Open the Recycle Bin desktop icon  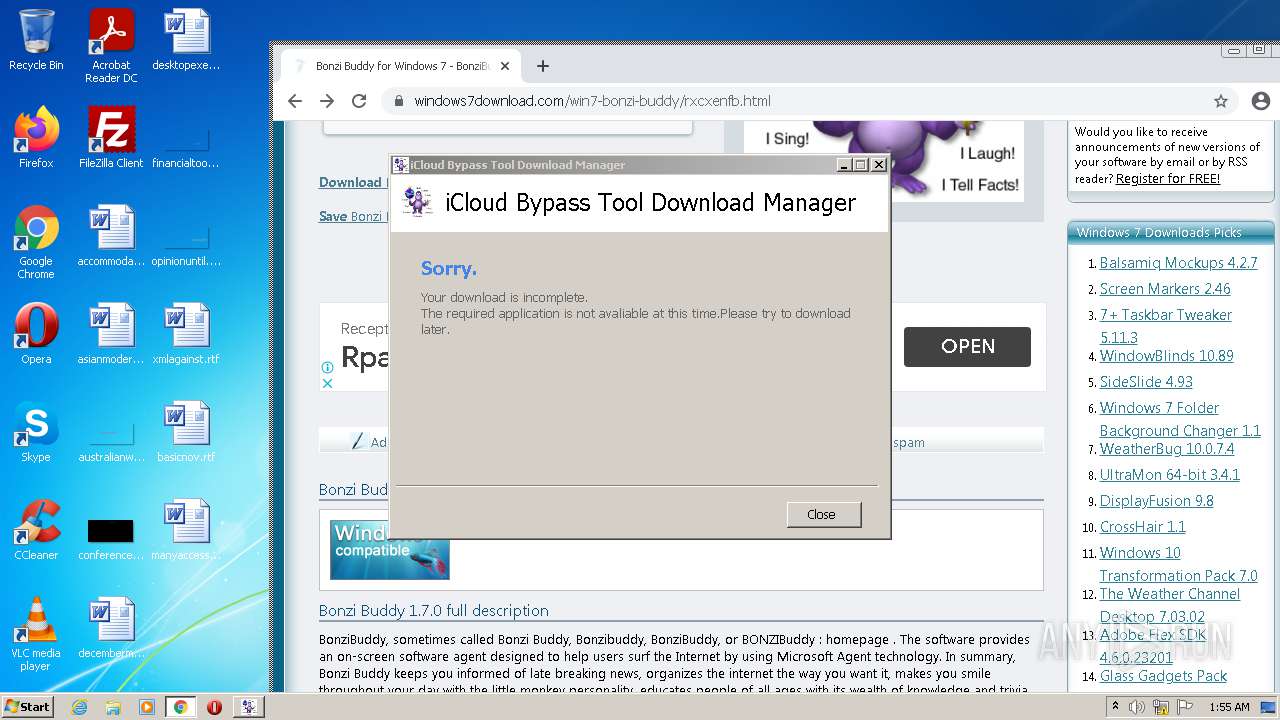pos(36,40)
